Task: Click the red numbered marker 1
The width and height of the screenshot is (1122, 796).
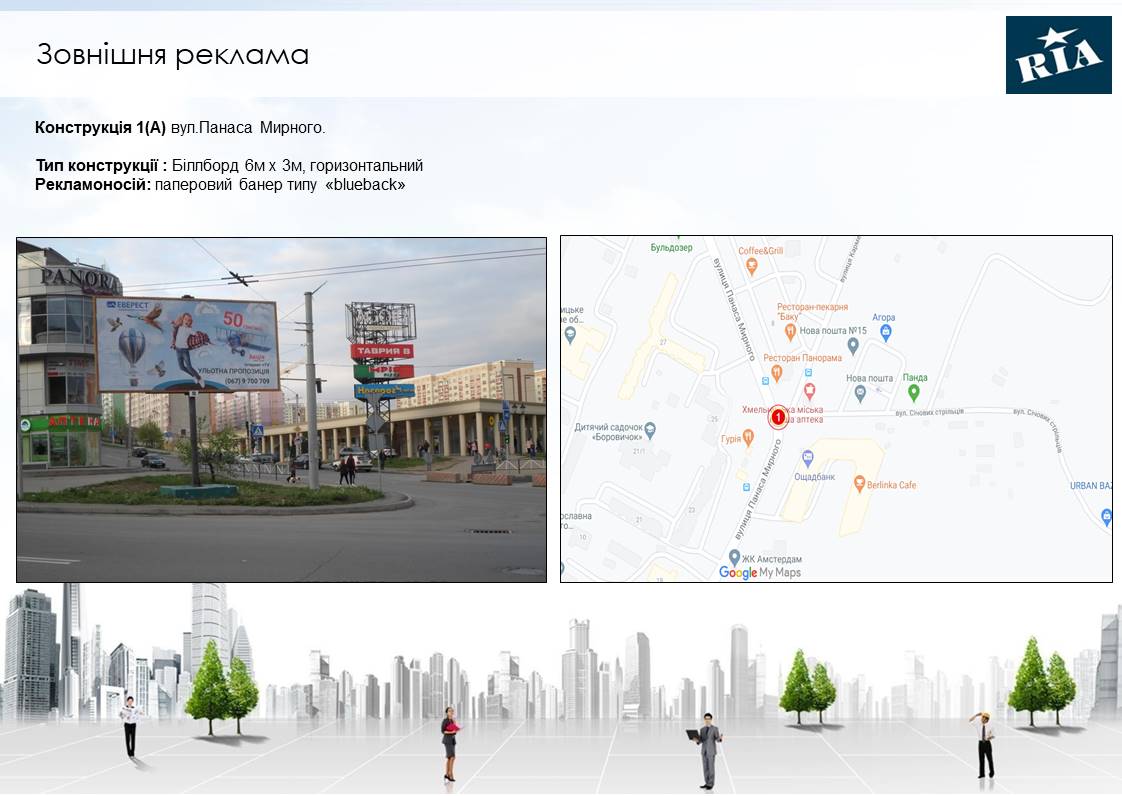Action: coord(778,417)
